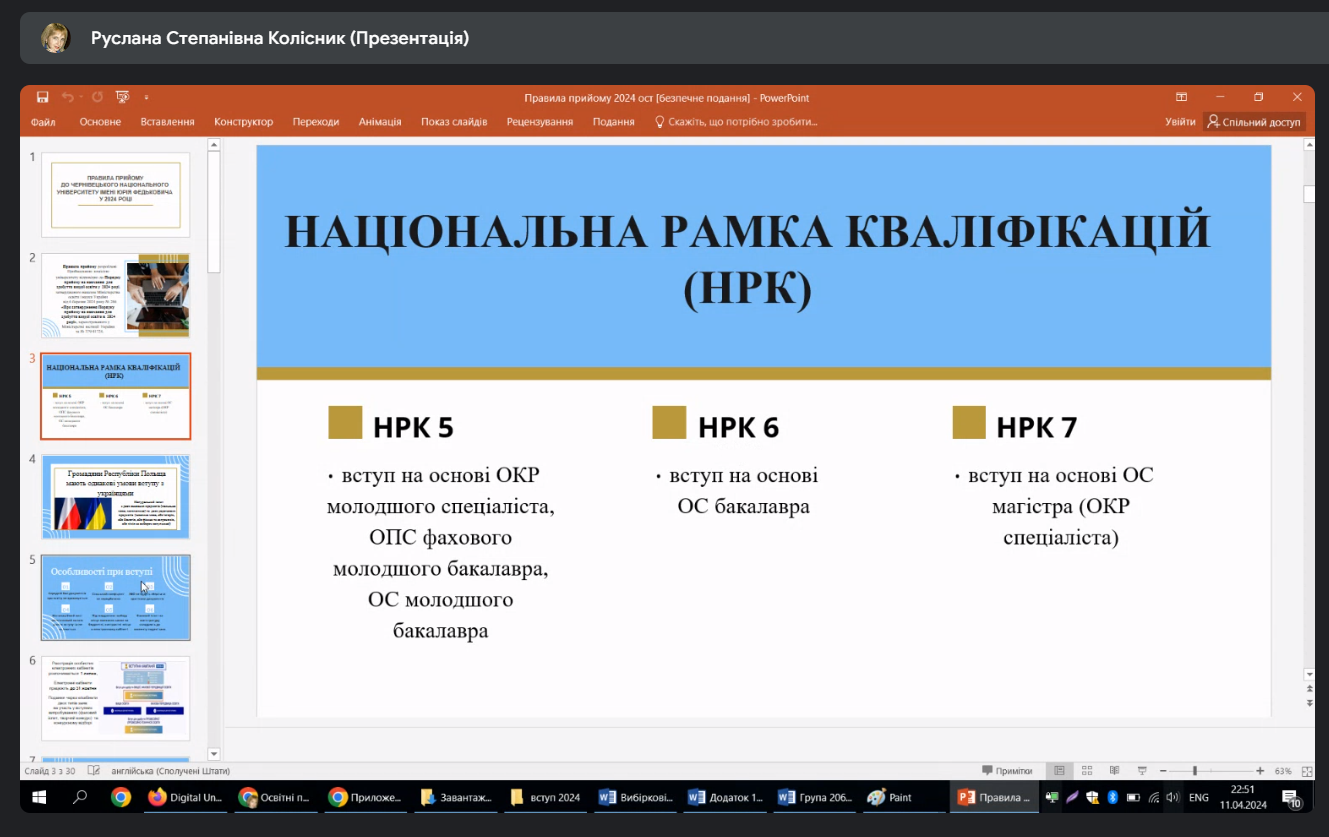The height and width of the screenshot is (837, 1329).
Task: Select slide 5 thumbnail 'Особливості при вступі'
Action: coord(115,598)
